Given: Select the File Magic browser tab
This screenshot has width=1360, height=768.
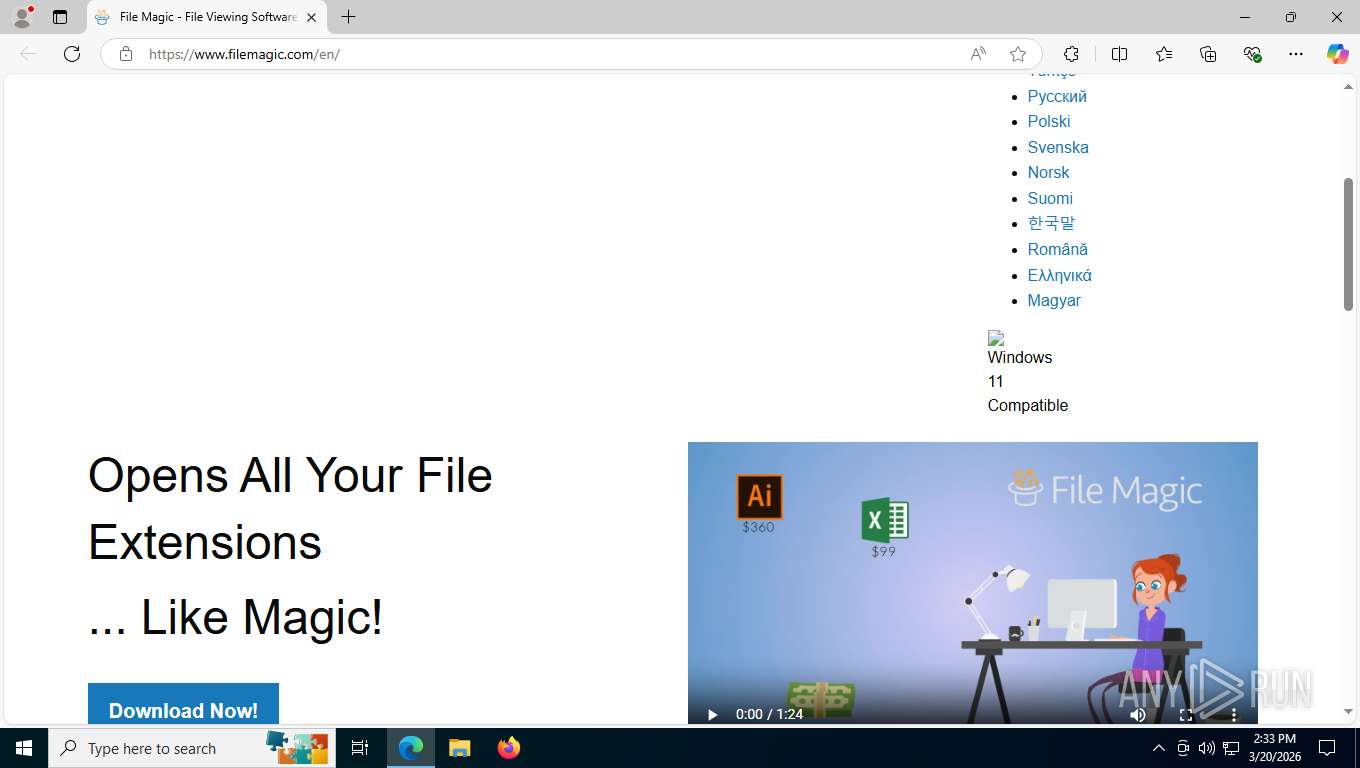Looking at the screenshot, I should coord(207,17).
